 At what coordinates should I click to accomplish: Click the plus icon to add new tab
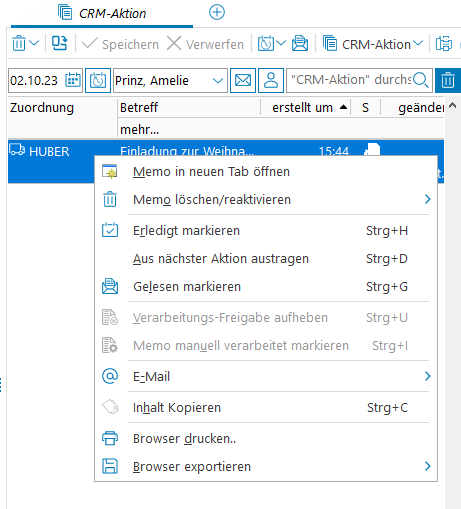click(x=217, y=12)
